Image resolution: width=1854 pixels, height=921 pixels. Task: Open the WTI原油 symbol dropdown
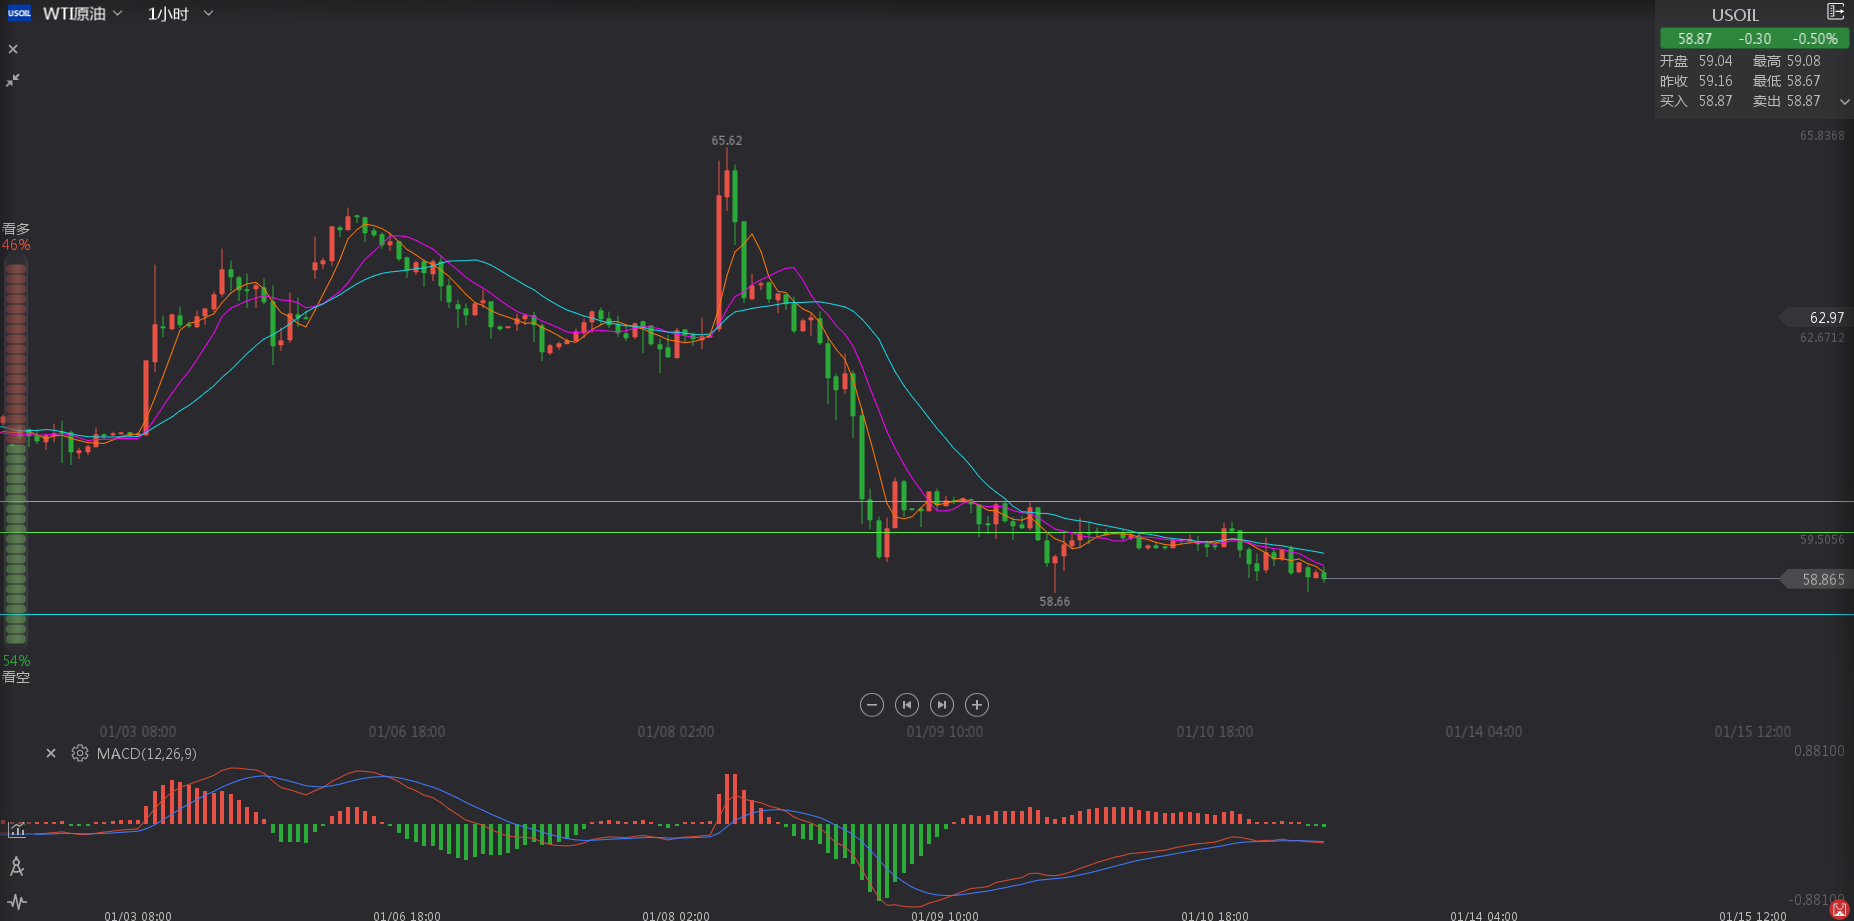pyautogui.click(x=83, y=14)
